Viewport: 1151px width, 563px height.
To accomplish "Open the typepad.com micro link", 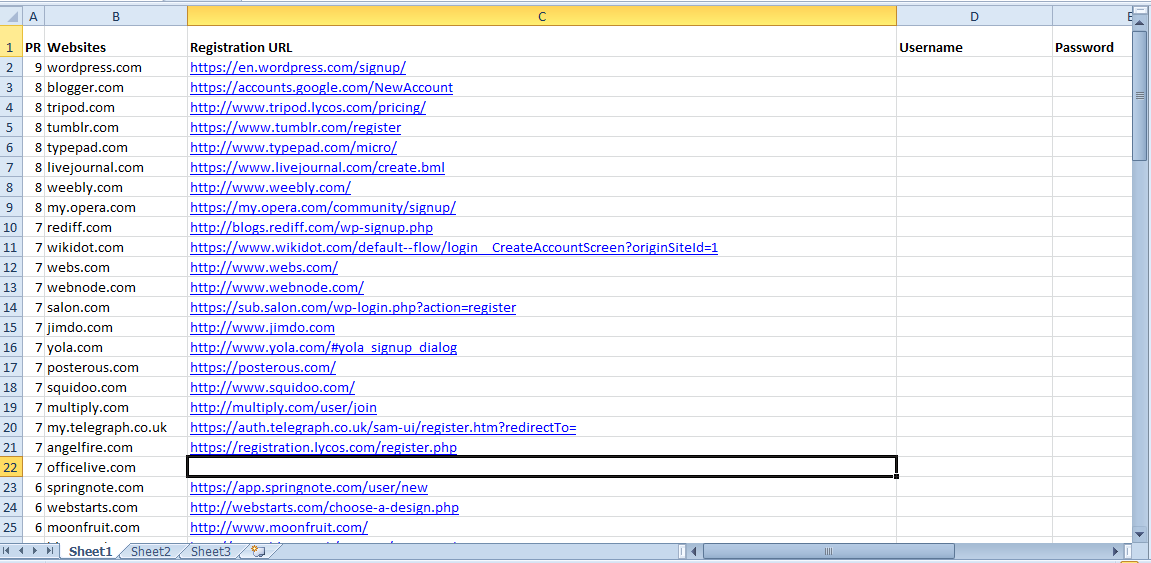I will [x=294, y=148].
